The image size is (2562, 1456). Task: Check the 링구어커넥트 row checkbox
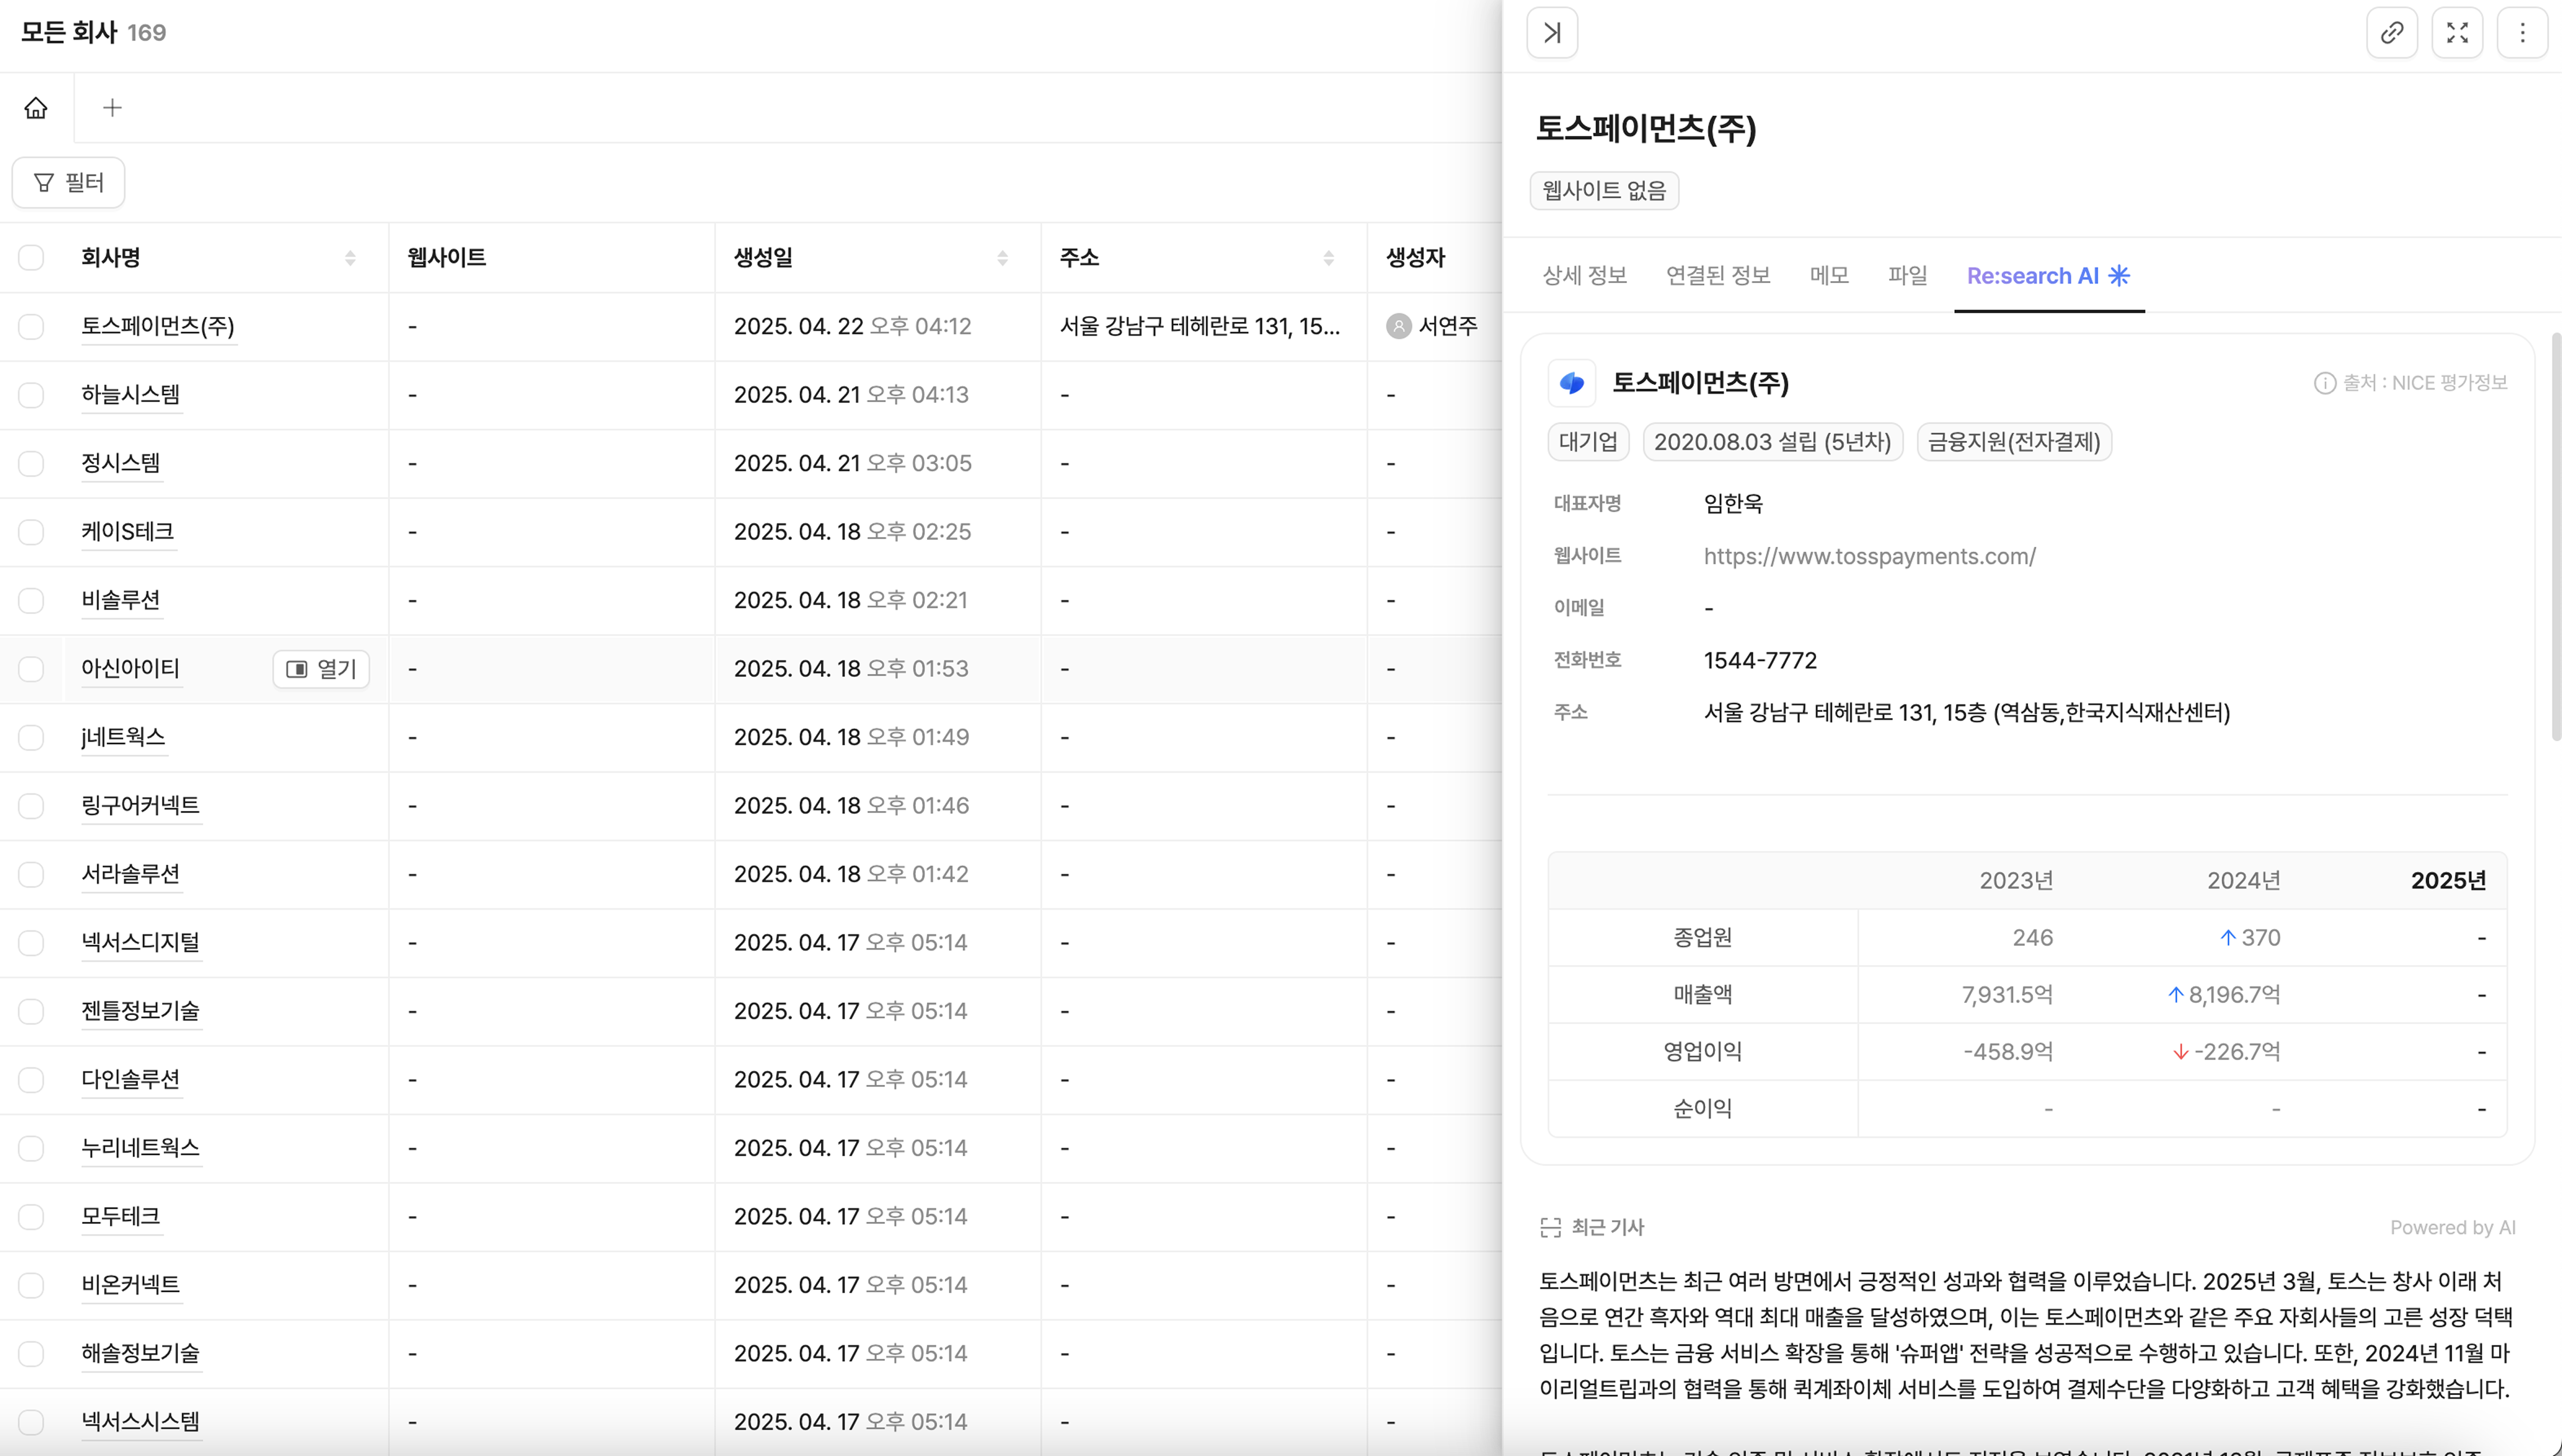[x=31, y=806]
